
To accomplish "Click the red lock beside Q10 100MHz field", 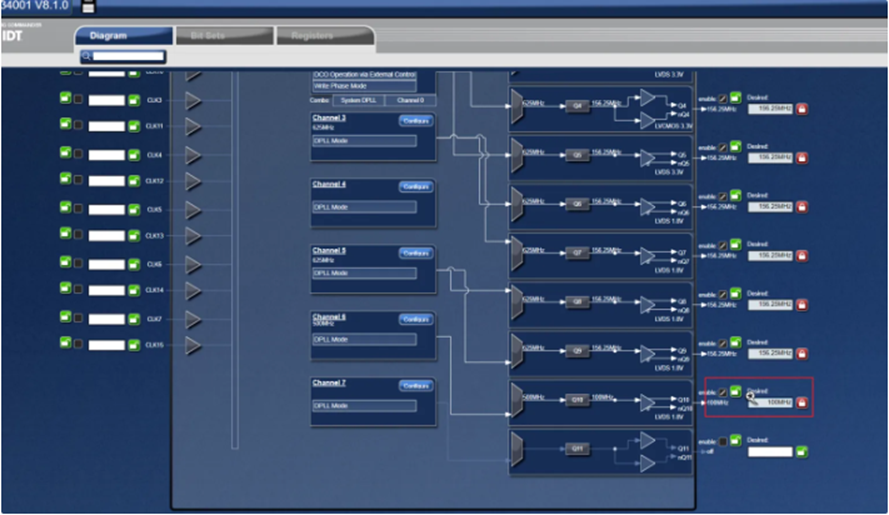I will tap(801, 402).
